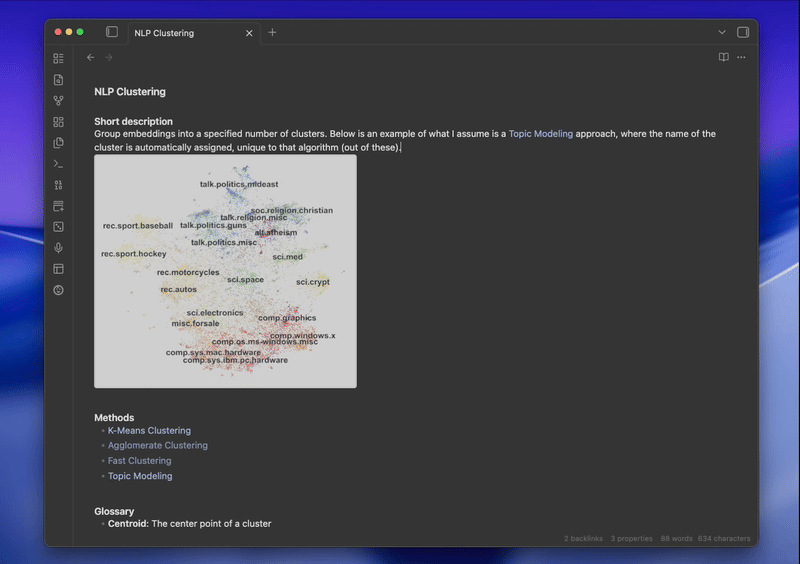Open the graph view from the ribbon

58,101
